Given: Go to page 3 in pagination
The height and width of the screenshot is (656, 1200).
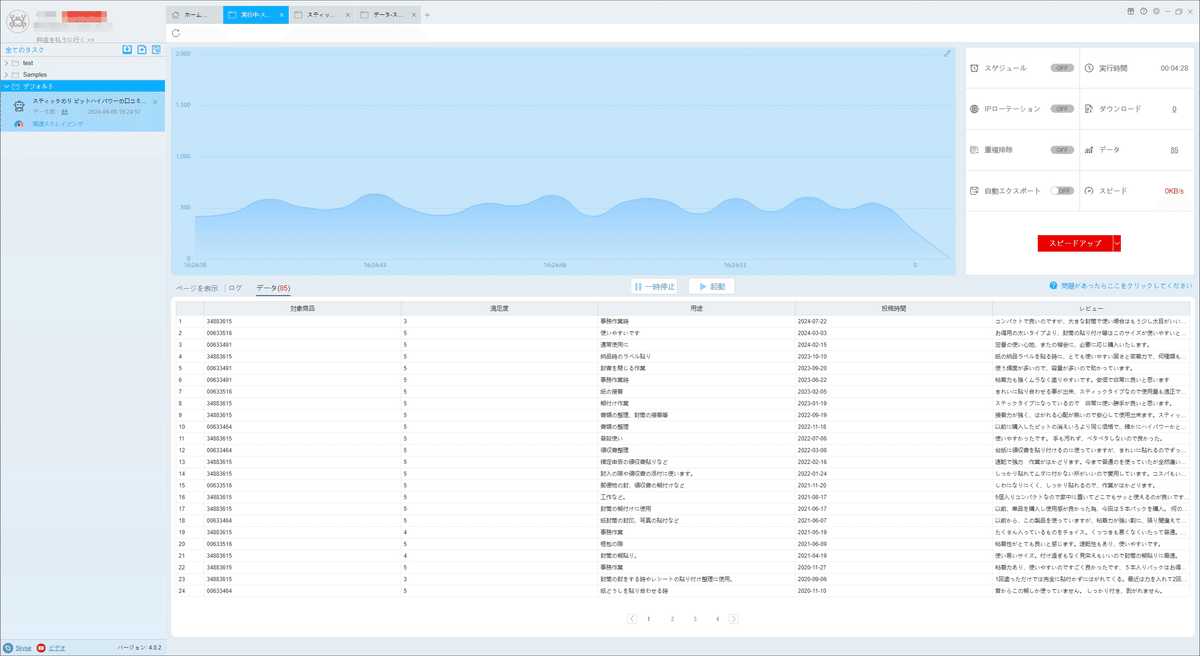Looking at the screenshot, I should (x=695, y=619).
